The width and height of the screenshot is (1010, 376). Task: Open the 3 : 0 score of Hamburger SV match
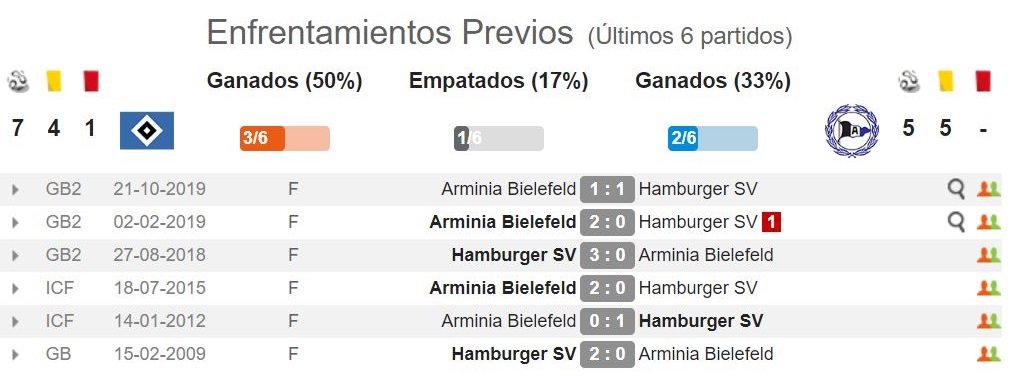point(607,255)
